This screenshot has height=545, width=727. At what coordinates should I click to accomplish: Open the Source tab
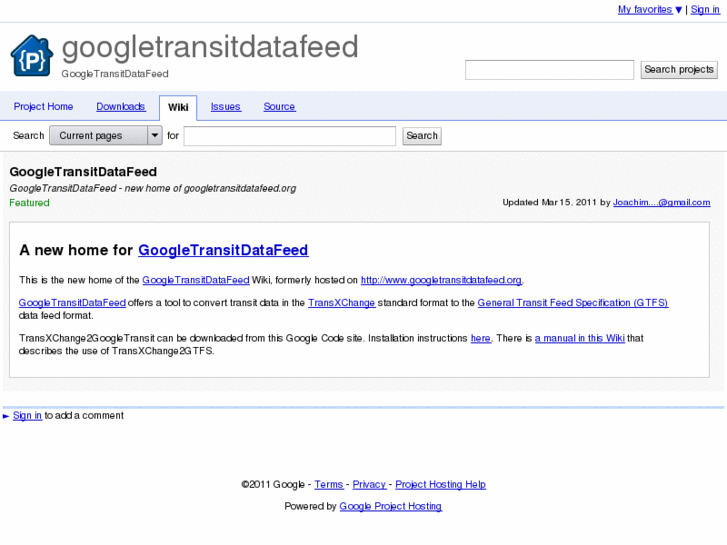[279, 107]
